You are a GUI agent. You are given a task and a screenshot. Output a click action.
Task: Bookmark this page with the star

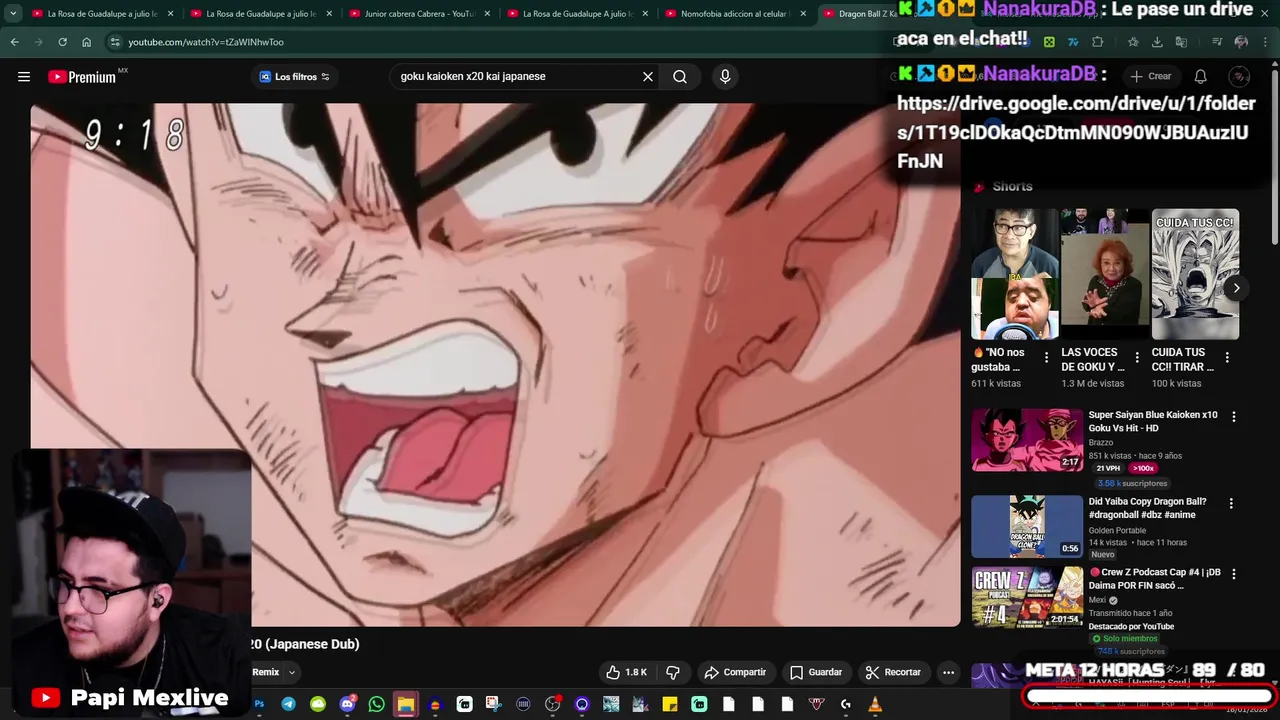1133,42
